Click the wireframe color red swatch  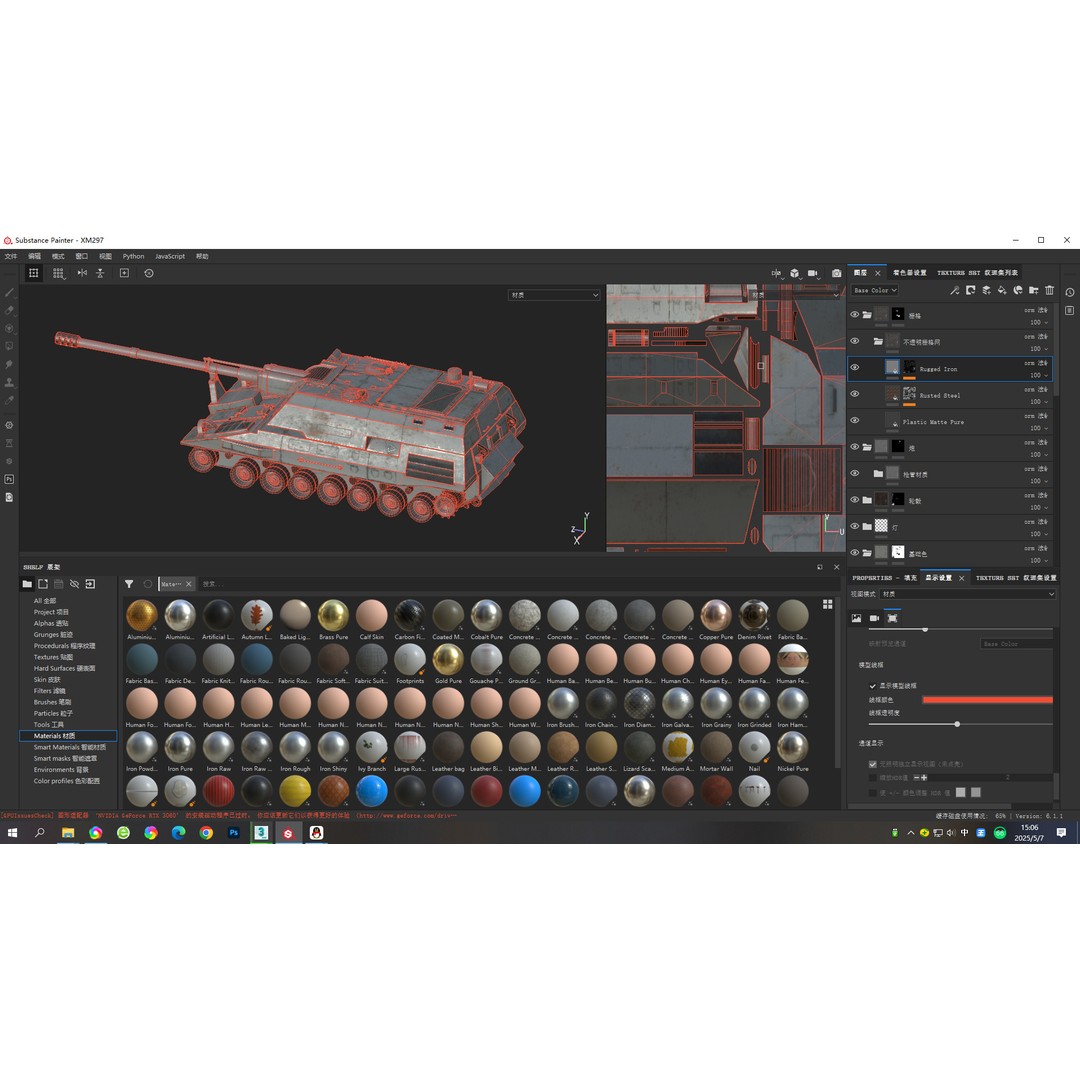[x=987, y=700]
